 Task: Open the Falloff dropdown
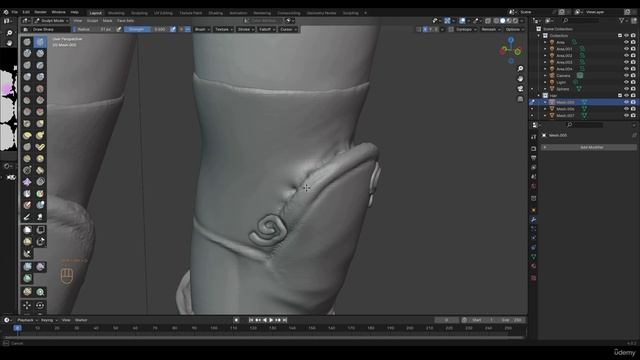click(x=267, y=29)
